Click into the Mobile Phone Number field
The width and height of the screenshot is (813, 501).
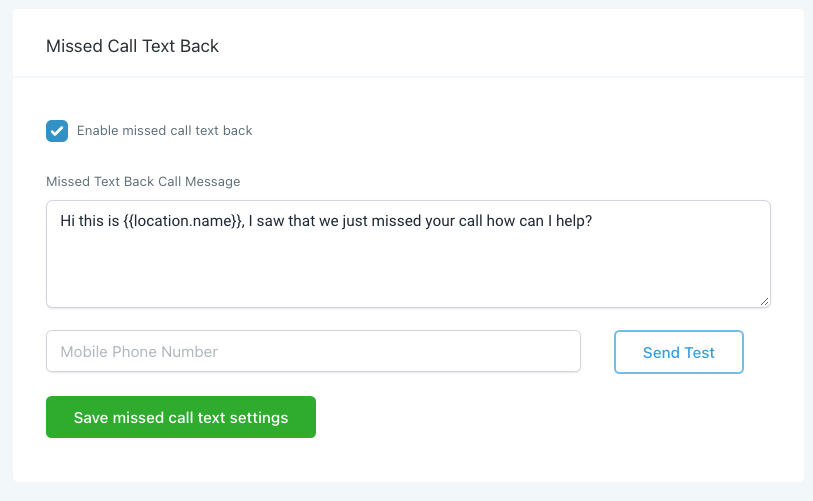pos(313,352)
